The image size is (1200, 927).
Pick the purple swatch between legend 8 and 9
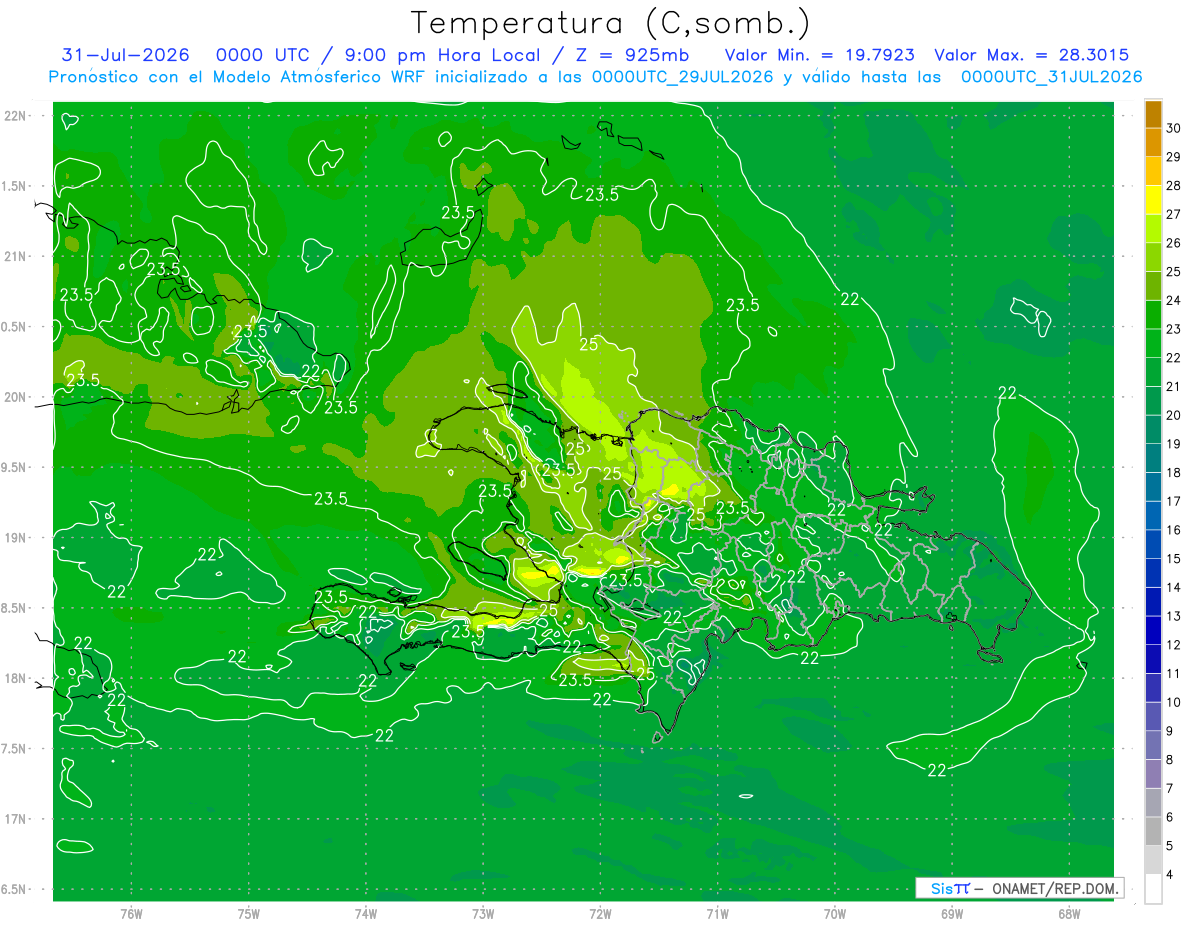1153,746
